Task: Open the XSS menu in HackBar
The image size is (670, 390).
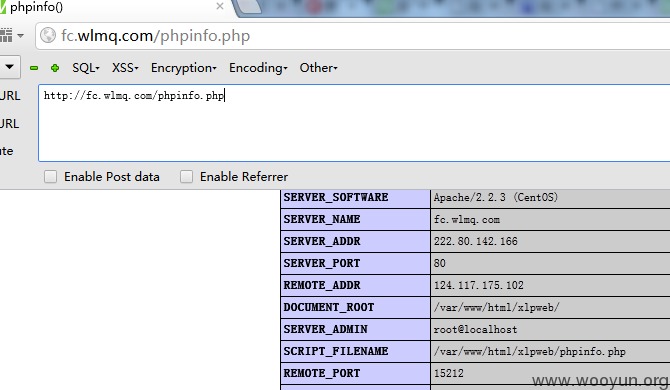Action: 125,68
